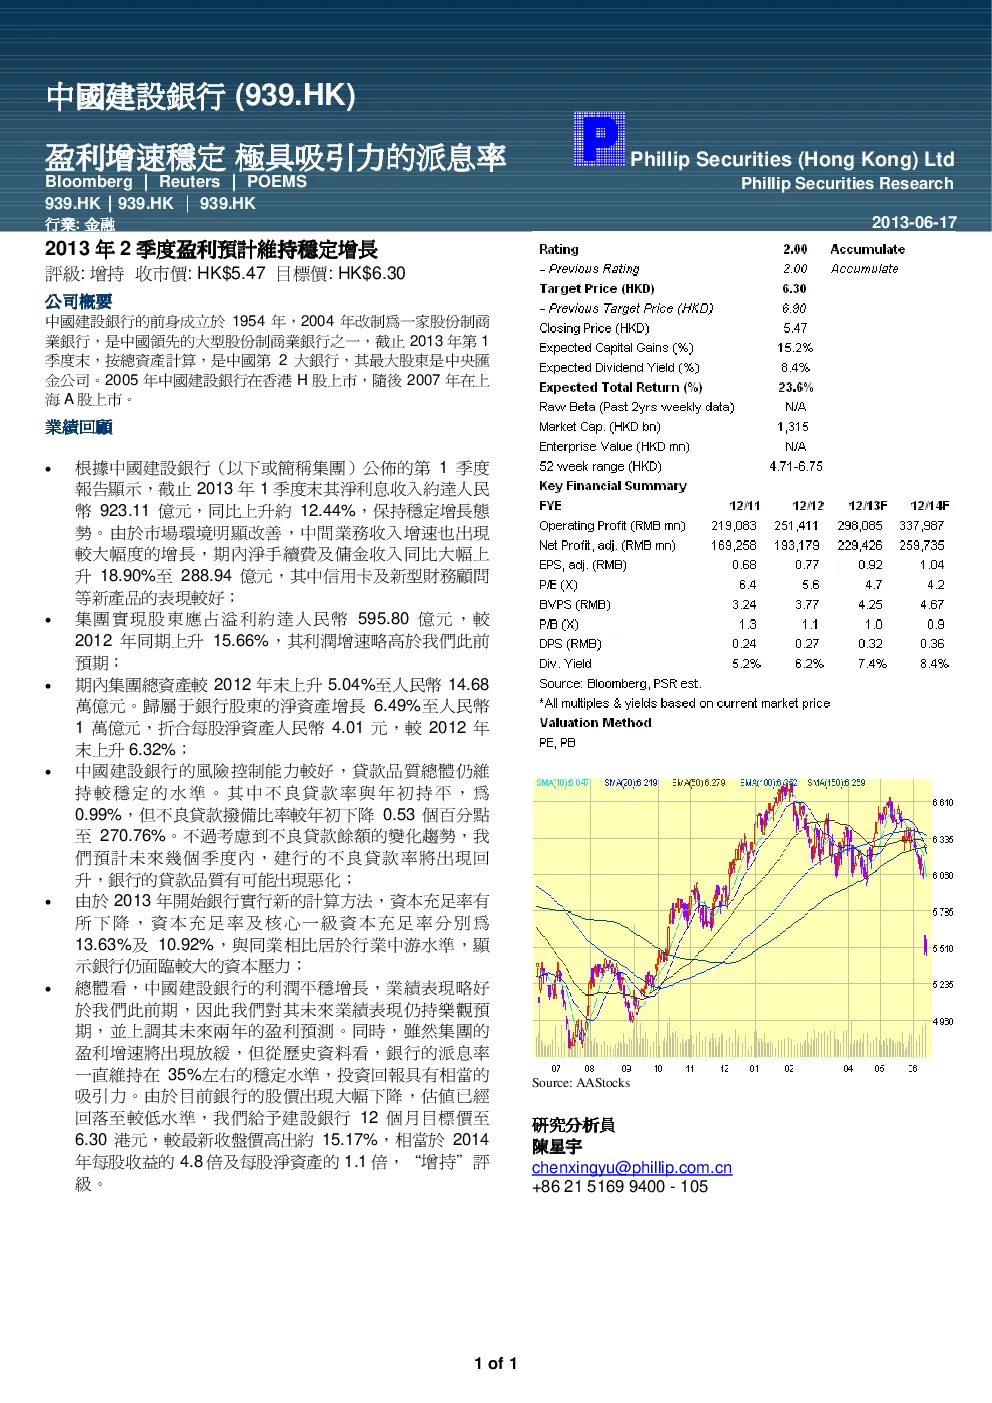The image size is (992, 1403).
Task: Click the 12/14F column header
Action: click(x=929, y=506)
